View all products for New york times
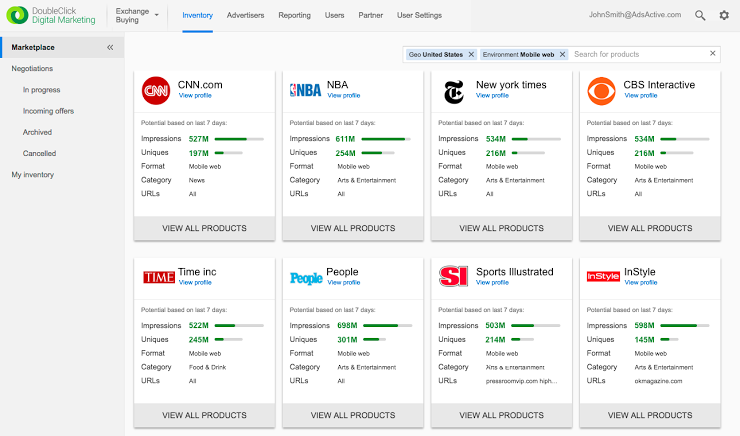 pyautogui.click(x=502, y=228)
